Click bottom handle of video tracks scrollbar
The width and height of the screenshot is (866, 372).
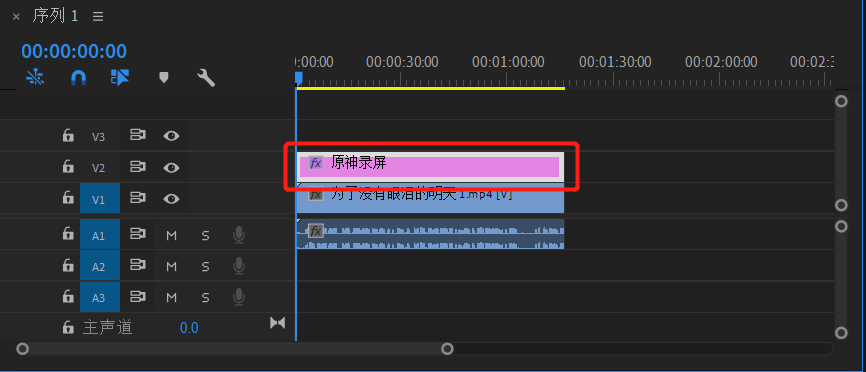[841, 205]
